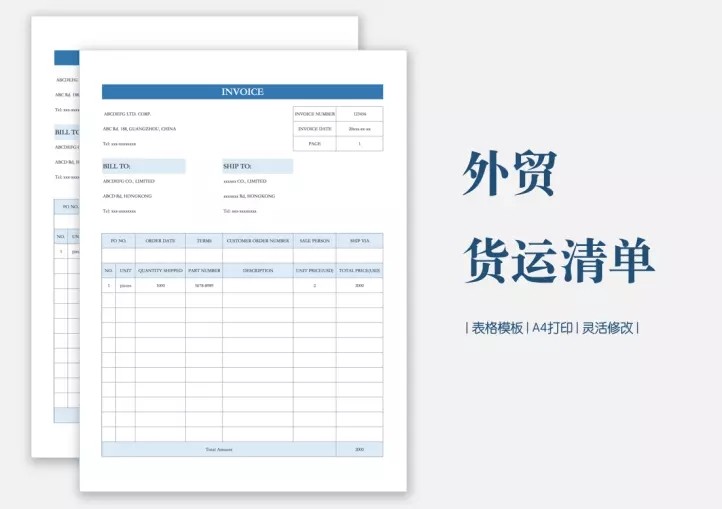Click the 'DESCRIPTION' column header
Screen dimensions: 722x509
(x=258, y=271)
